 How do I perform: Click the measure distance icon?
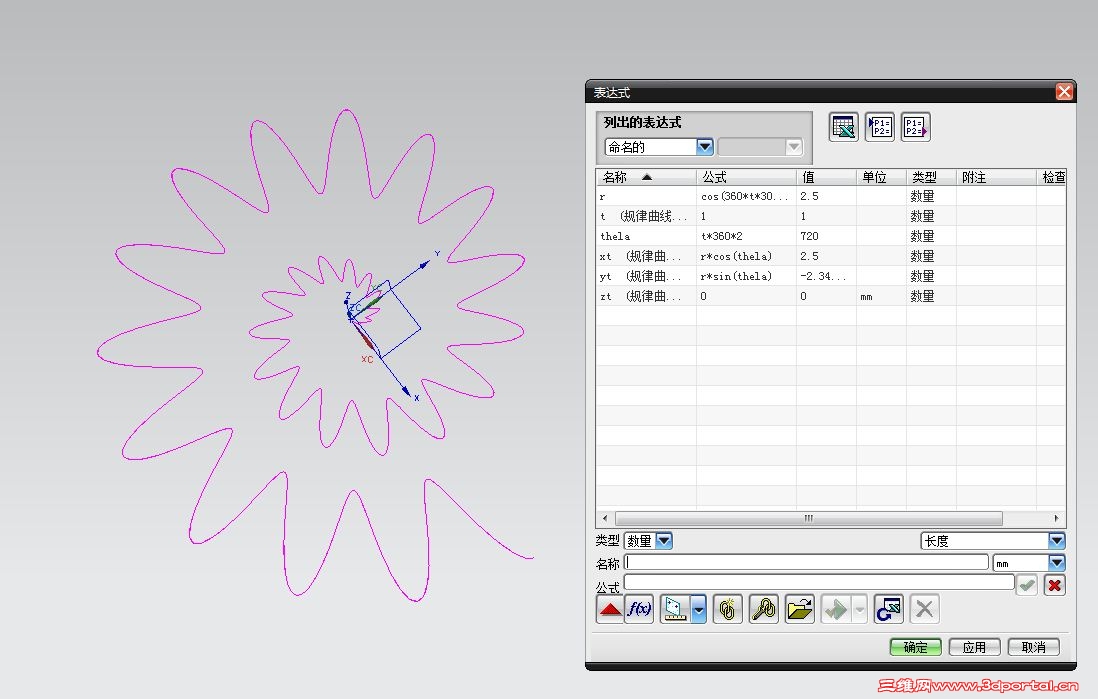[x=675, y=609]
